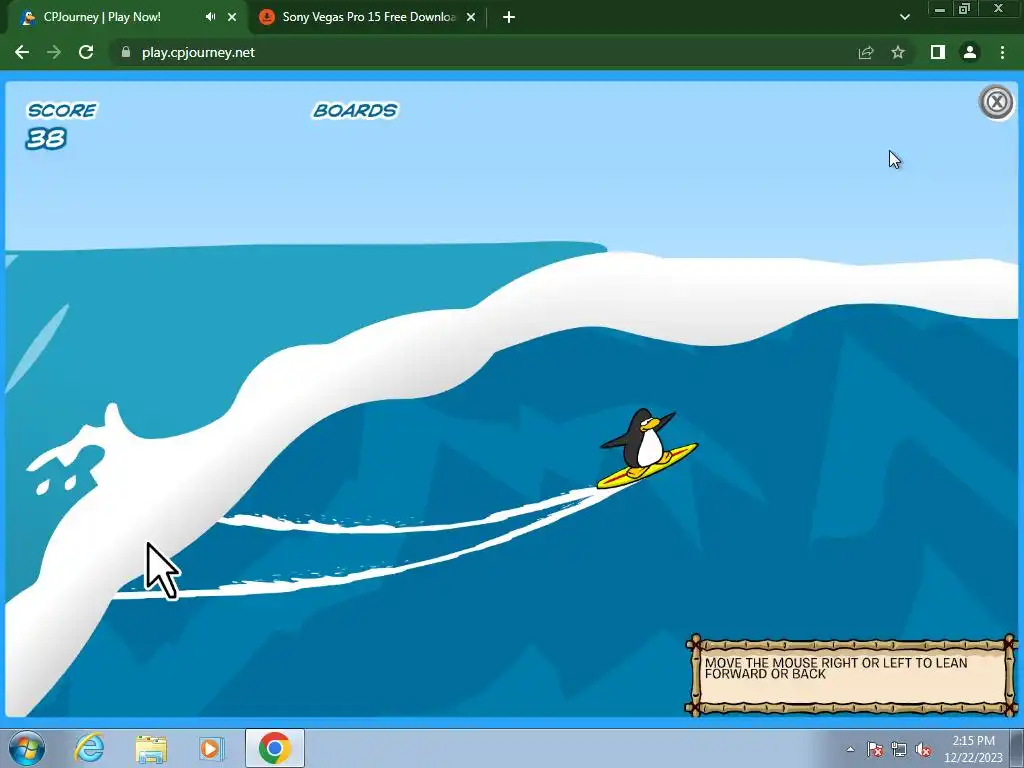Close the surfing game with the X button
Image resolution: width=1024 pixels, height=768 pixels.
click(997, 102)
